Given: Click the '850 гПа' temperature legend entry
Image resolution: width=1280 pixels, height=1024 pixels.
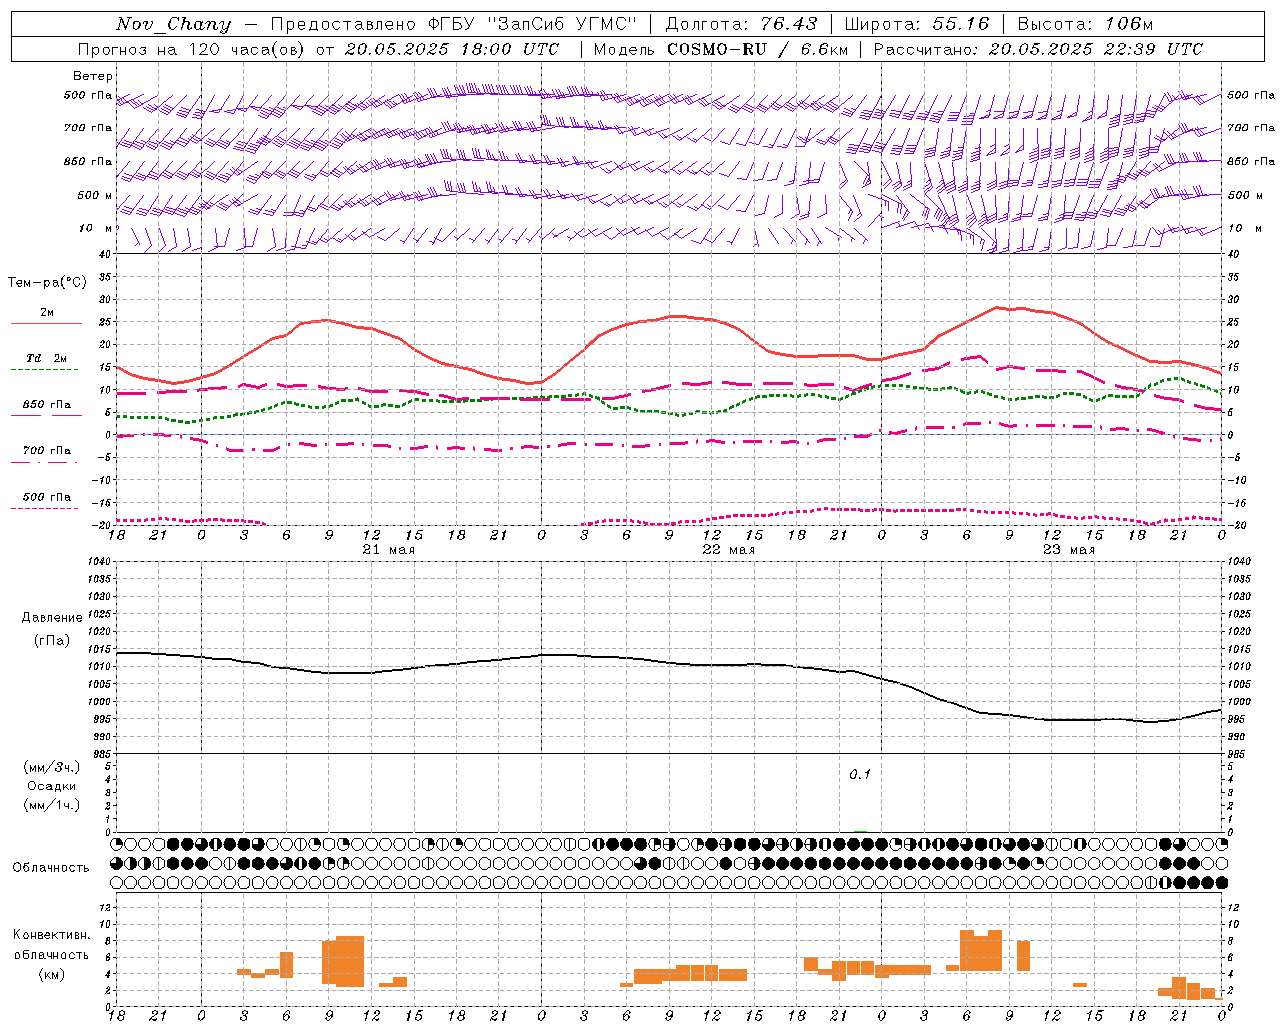Looking at the screenshot, I should 46,405.
